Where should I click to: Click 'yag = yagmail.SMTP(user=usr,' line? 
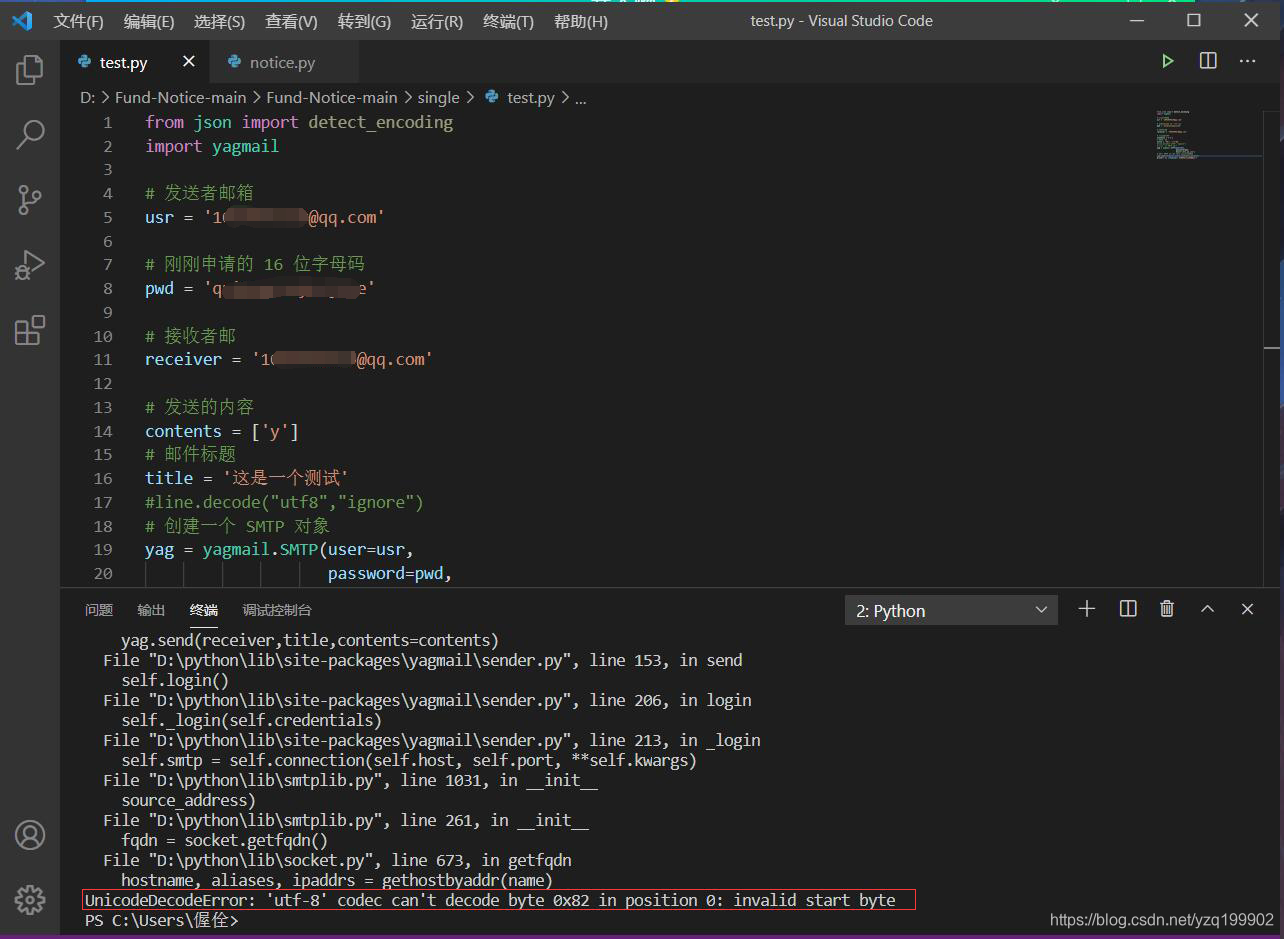pyautogui.click(x=279, y=550)
